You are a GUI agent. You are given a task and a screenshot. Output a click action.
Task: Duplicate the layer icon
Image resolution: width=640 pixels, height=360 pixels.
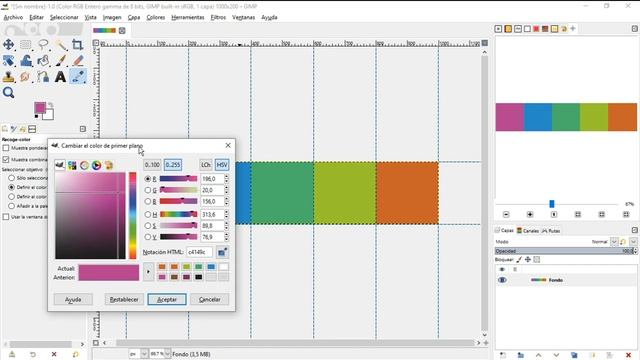[574, 355]
